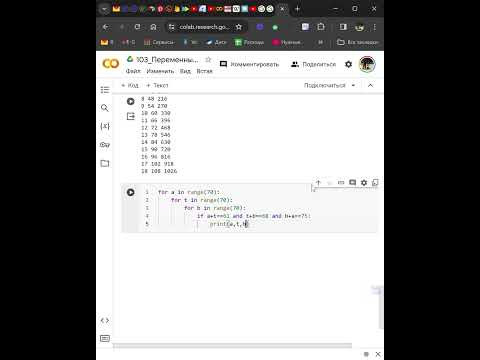Add a text cell with + Текст

(x=157, y=85)
